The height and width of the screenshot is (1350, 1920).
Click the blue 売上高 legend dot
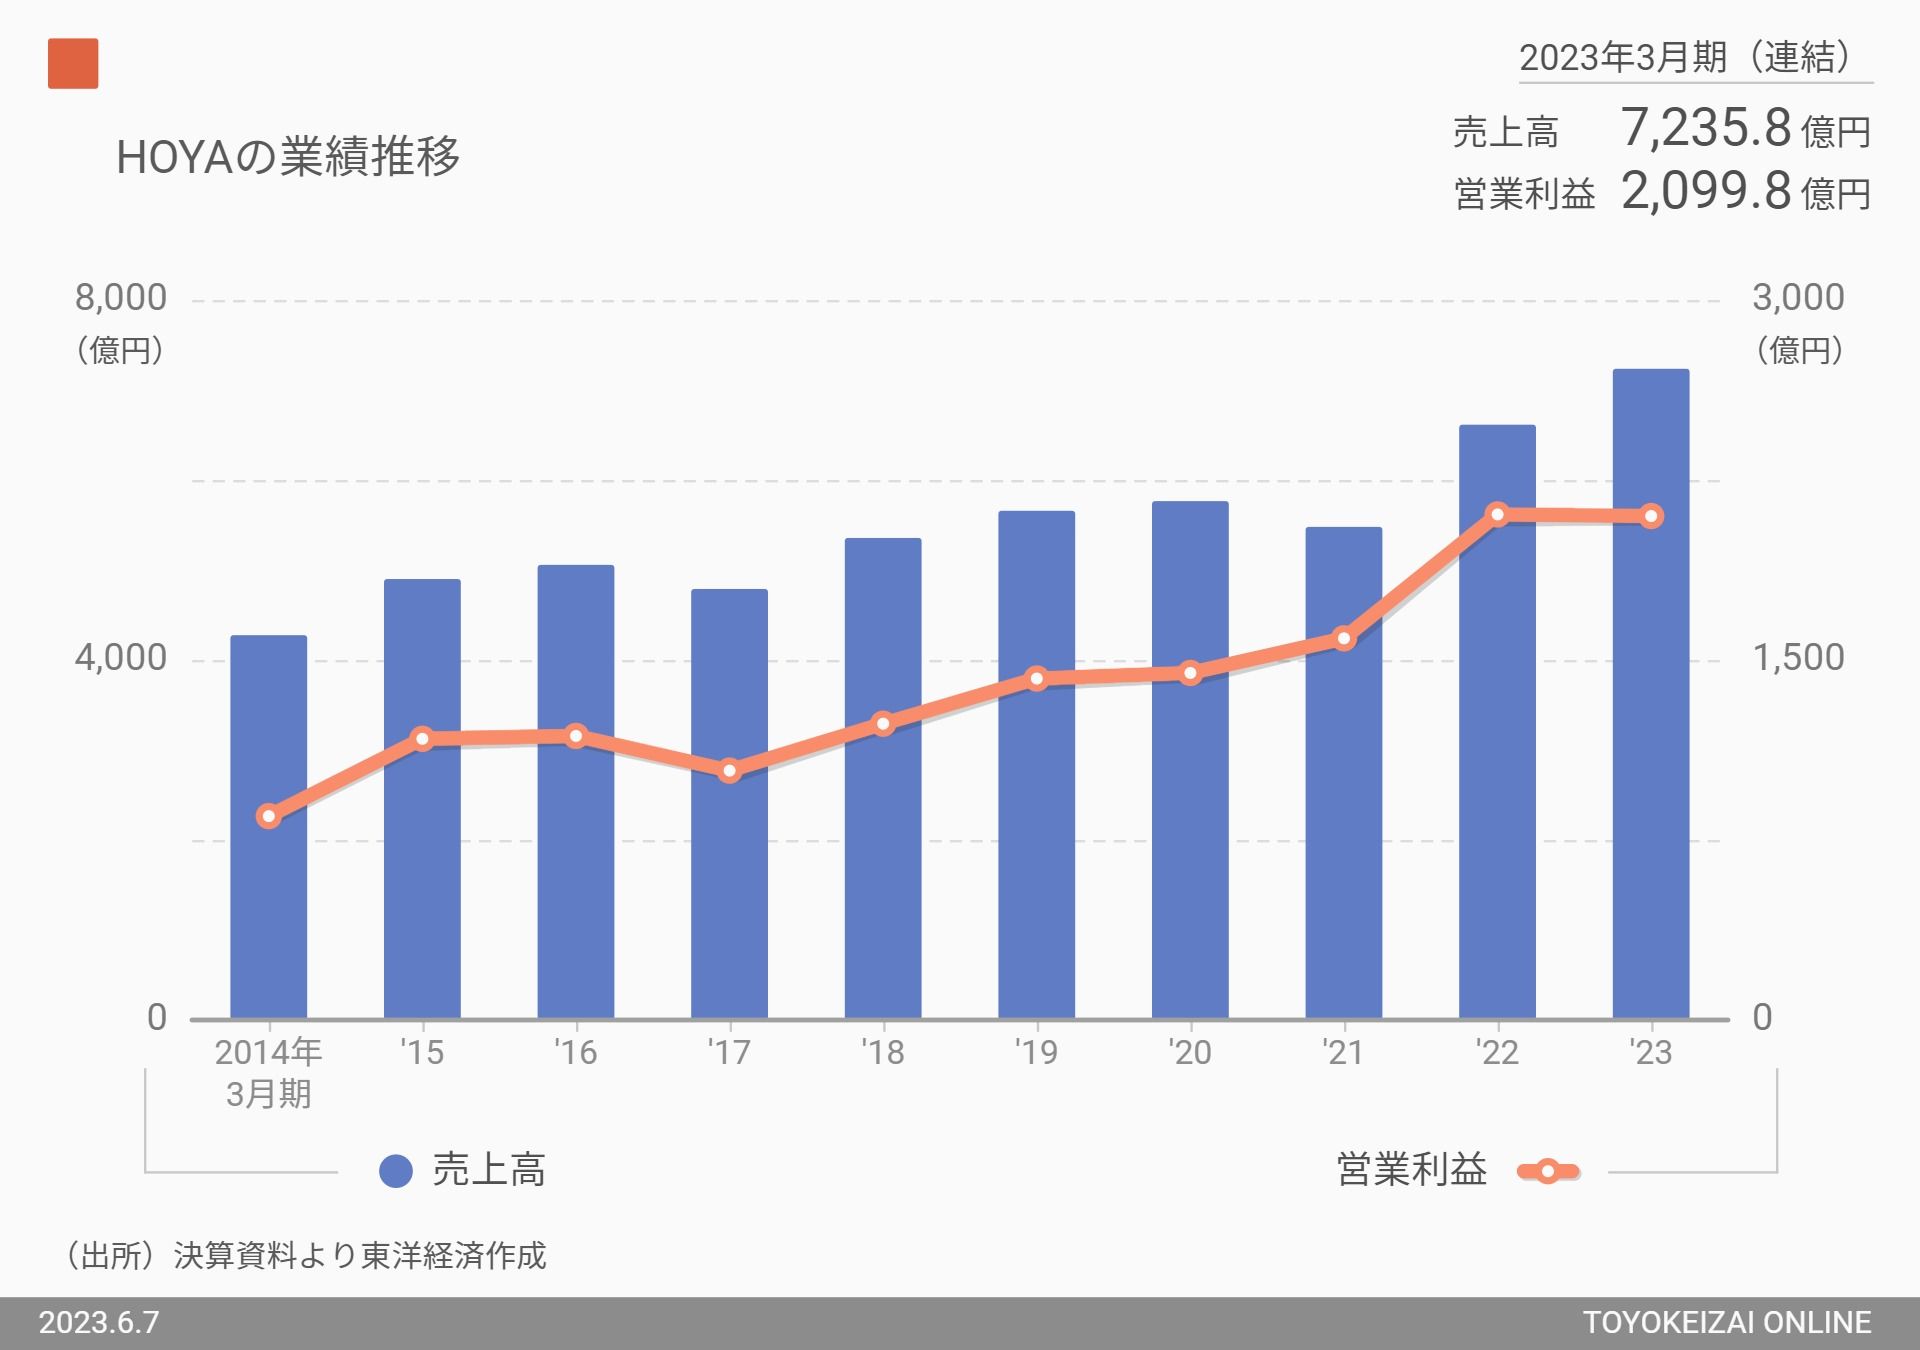coord(396,1171)
